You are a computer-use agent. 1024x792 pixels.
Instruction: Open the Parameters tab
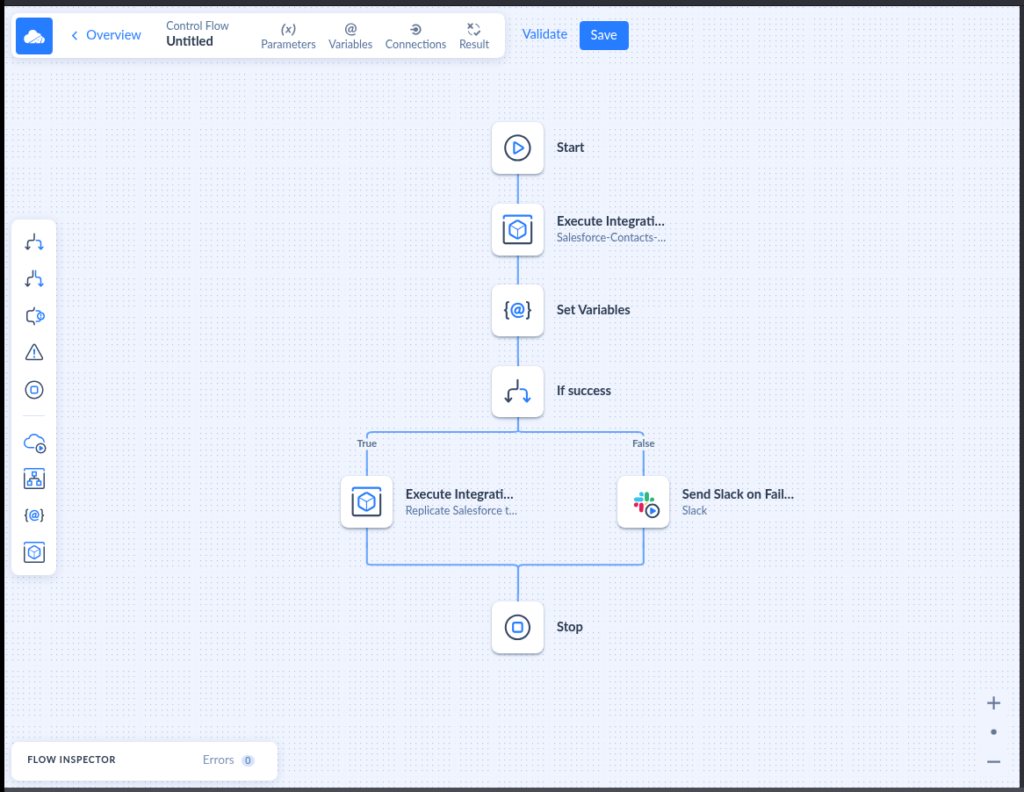click(x=288, y=37)
